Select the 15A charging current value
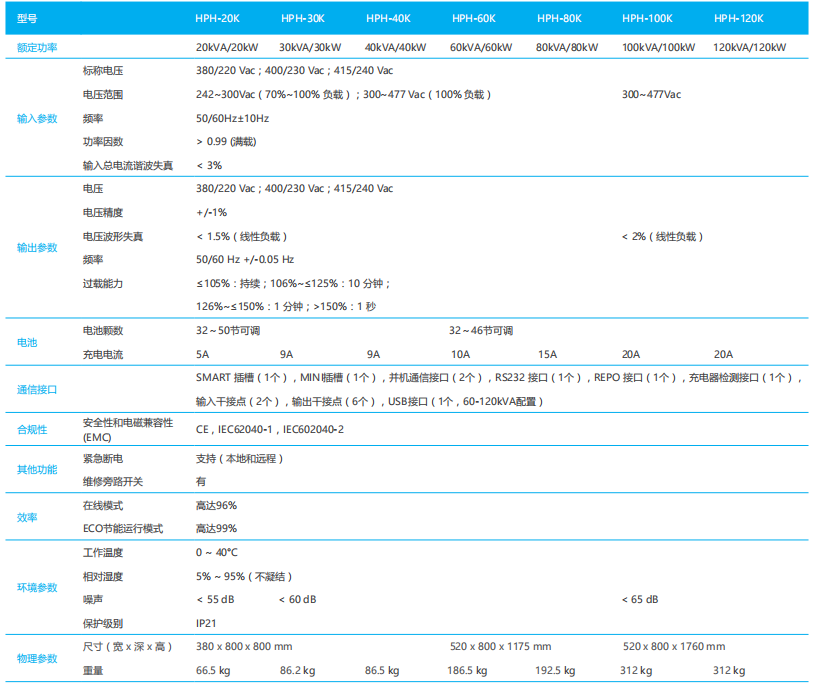This screenshot has width=816, height=690. tap(547, 354)
